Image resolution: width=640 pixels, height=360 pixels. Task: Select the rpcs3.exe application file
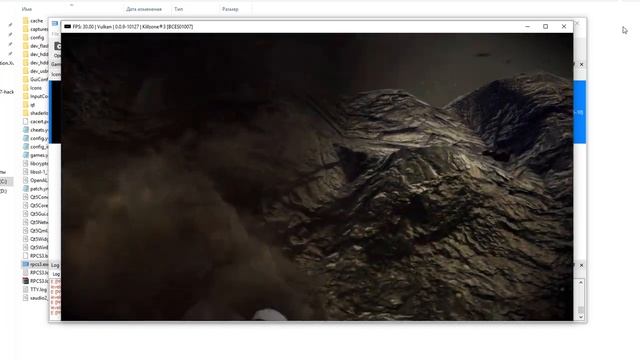(35, 264)
